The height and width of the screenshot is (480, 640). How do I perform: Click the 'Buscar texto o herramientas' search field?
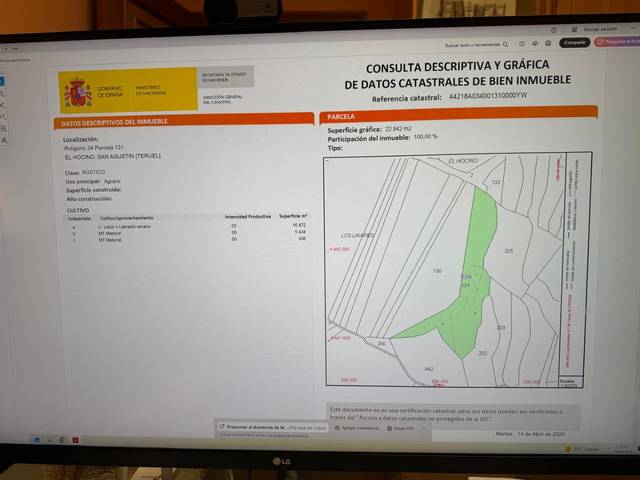click(472, 44)
